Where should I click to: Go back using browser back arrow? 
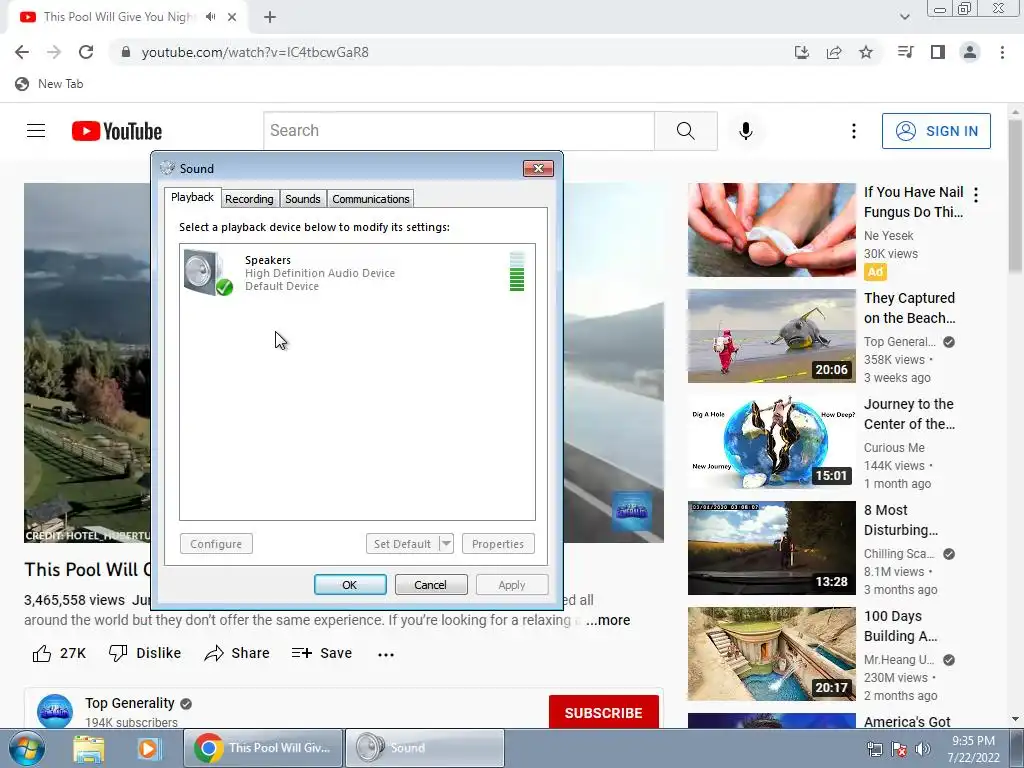[x=22, y=52]
